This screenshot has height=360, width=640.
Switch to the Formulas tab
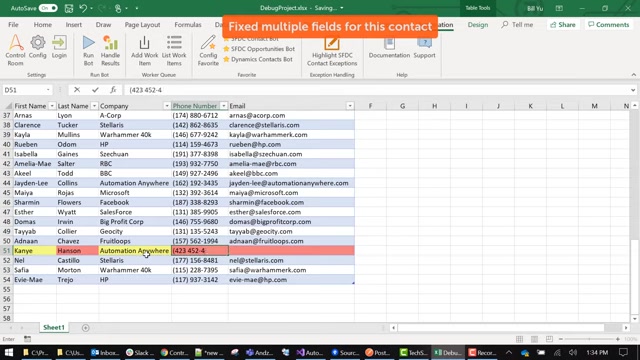[x=188, y=25]
